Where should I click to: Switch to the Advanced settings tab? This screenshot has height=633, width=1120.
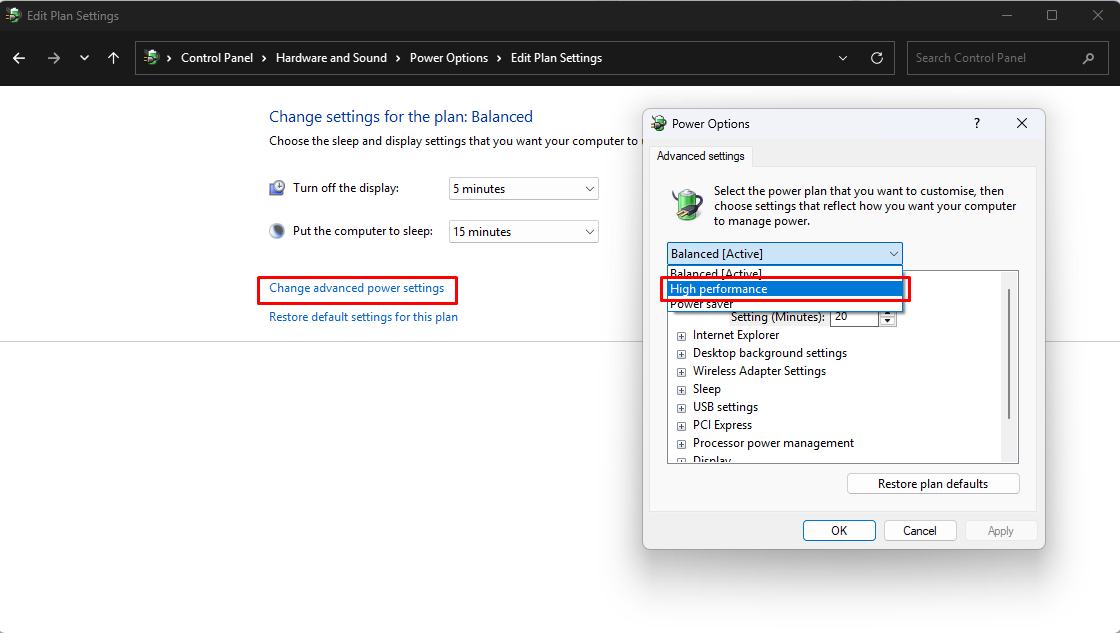coord(701,156)
